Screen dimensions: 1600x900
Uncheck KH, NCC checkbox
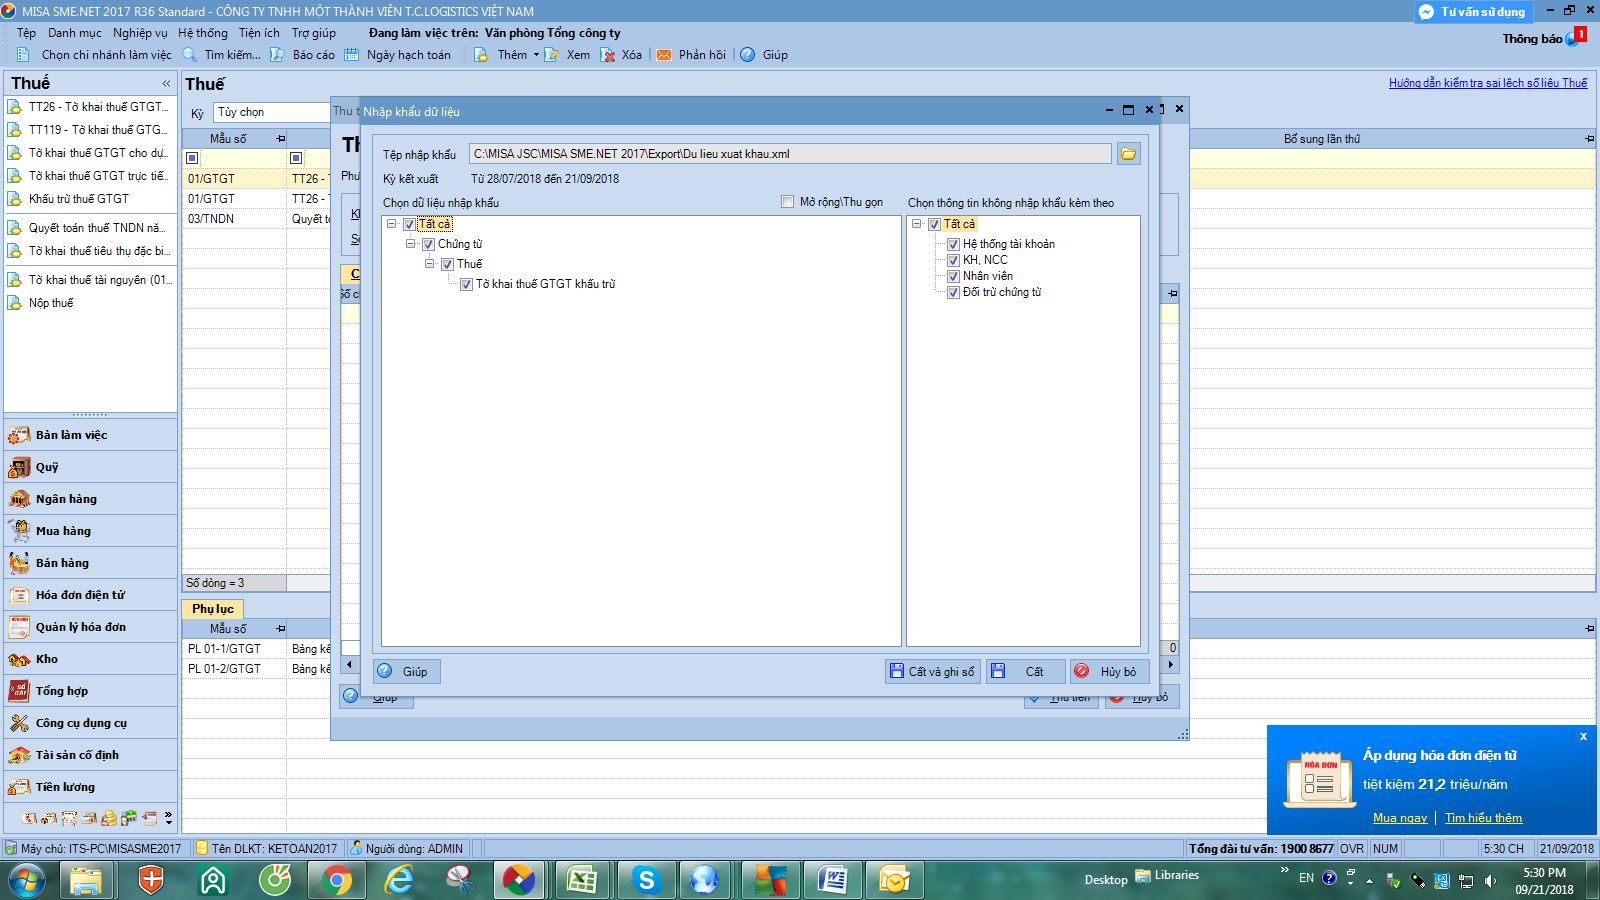click(x=953, y=260)
